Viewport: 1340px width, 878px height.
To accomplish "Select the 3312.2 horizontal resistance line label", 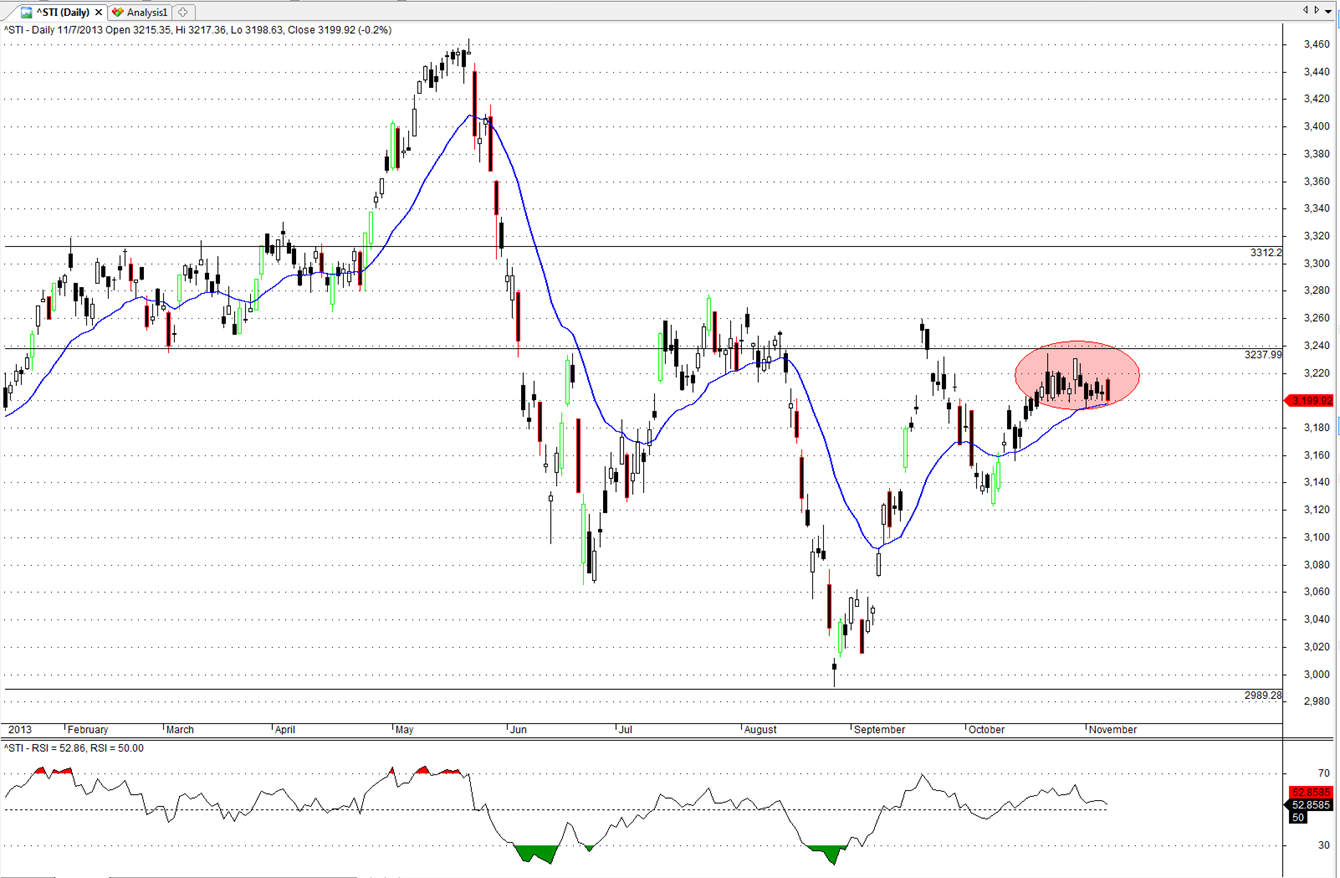I will pyautogui.click(x=1265, y=253).
